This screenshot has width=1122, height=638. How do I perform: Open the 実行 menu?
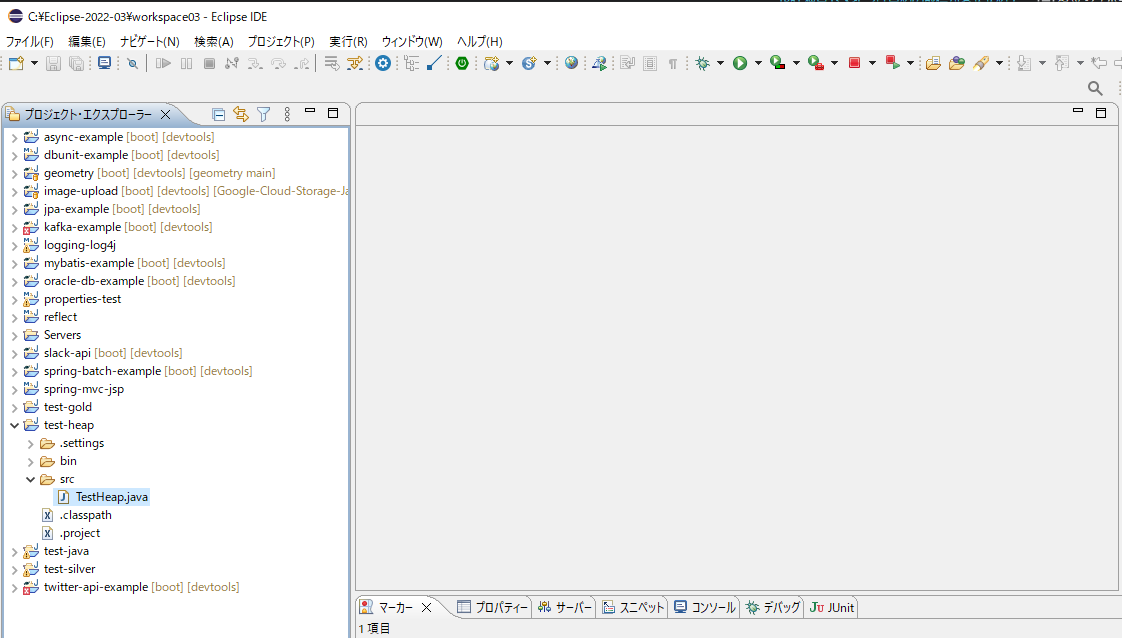(x=347, y=41)
